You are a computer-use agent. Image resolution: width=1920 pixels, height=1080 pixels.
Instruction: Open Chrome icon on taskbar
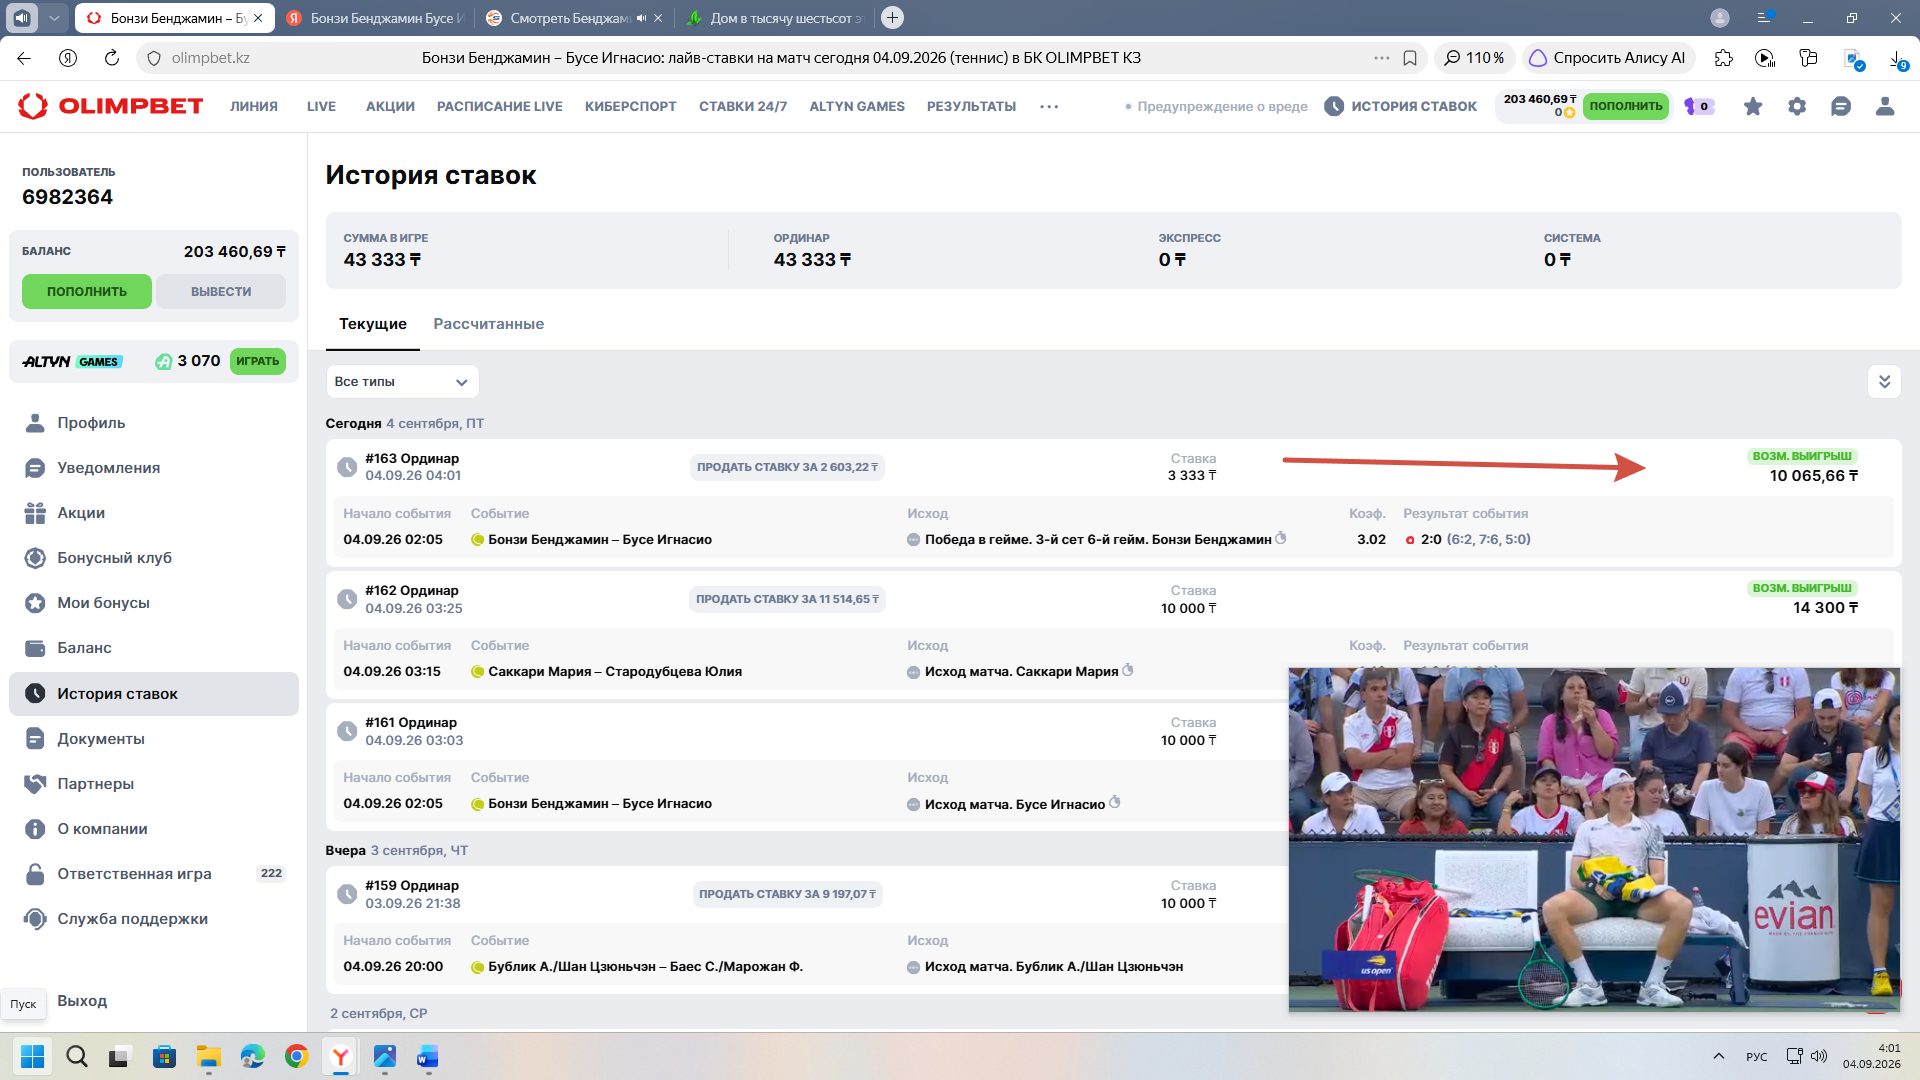pos(297,1056)
